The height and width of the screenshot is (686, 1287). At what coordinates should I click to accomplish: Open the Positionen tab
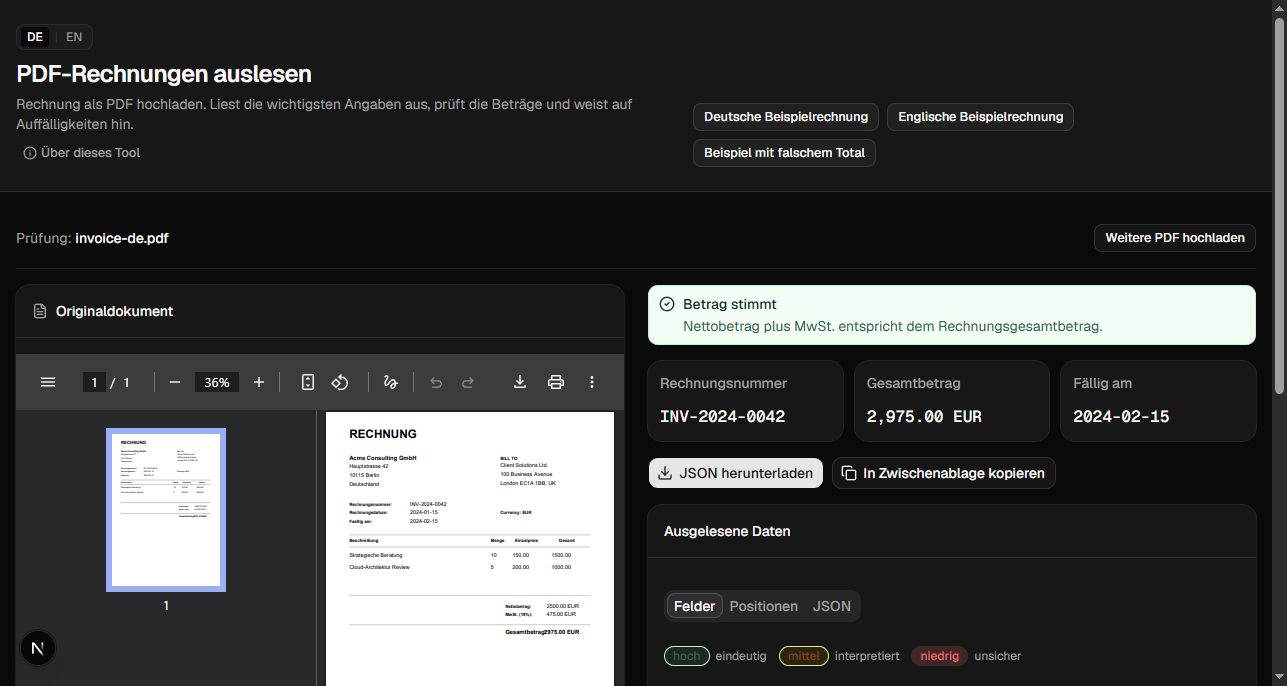764,606
